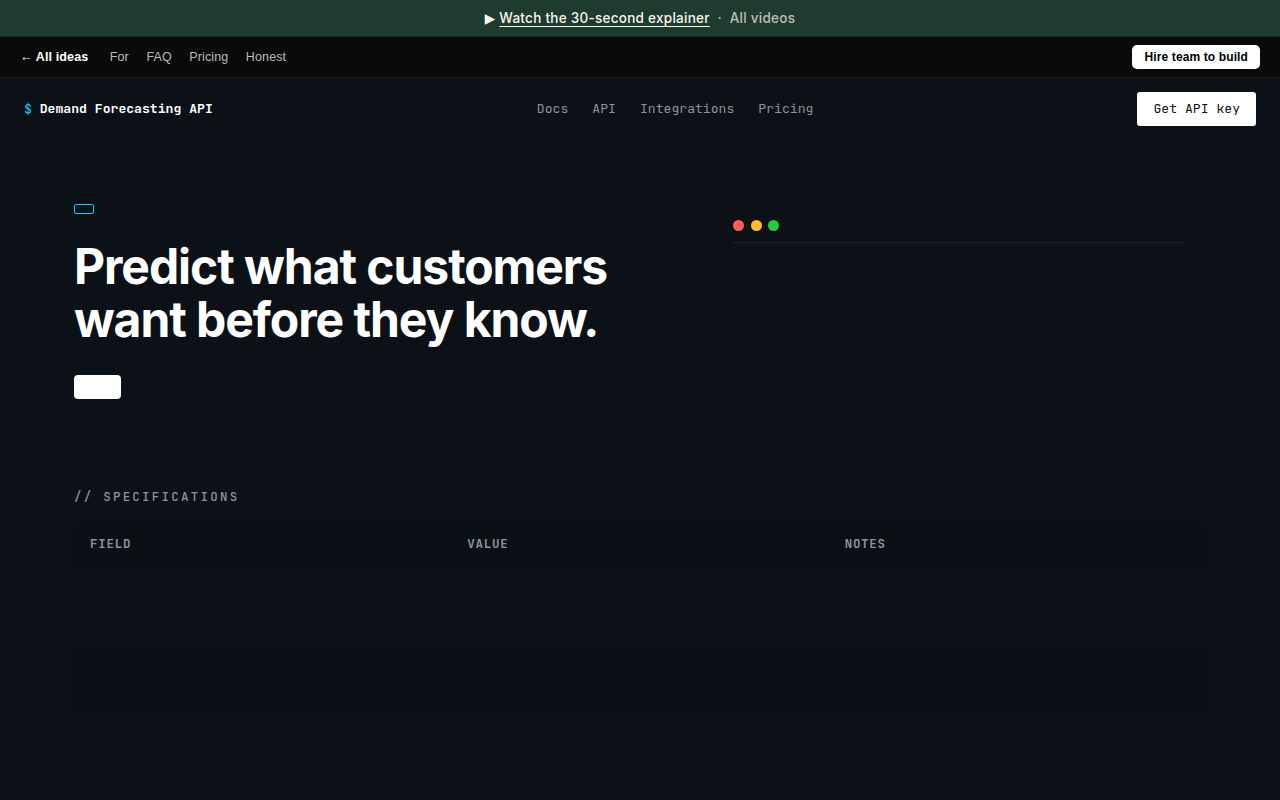Open the Honest menu item

coord(266,57)
